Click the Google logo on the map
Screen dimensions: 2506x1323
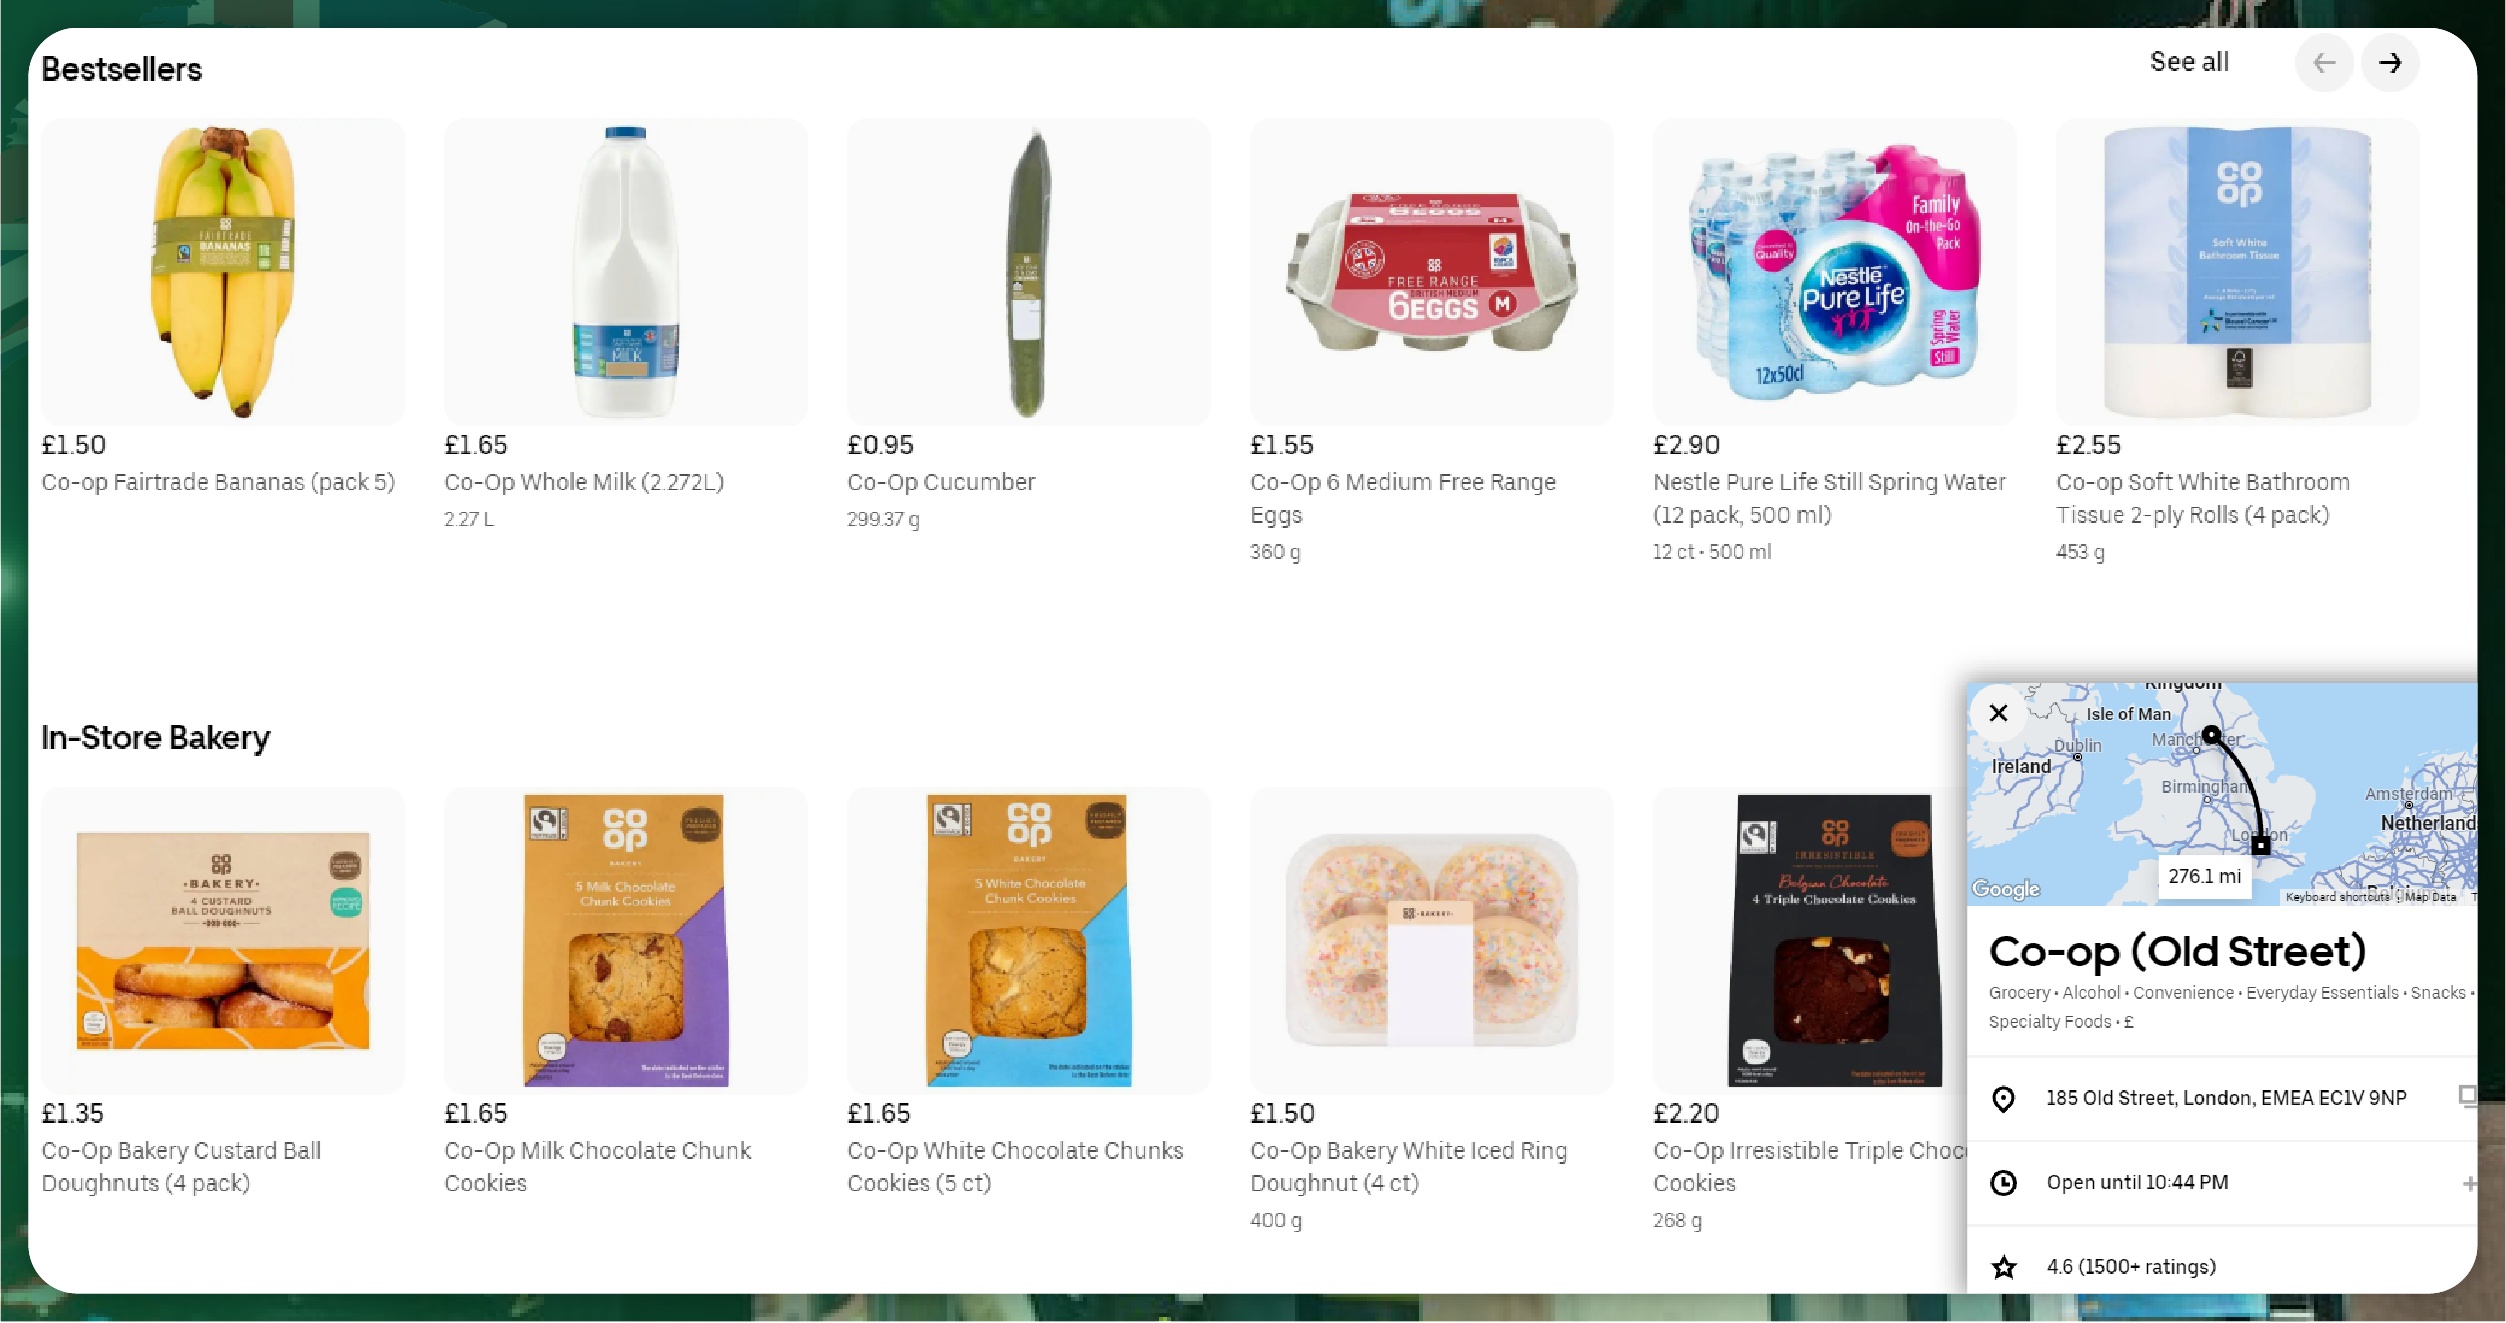[2005, 889]
